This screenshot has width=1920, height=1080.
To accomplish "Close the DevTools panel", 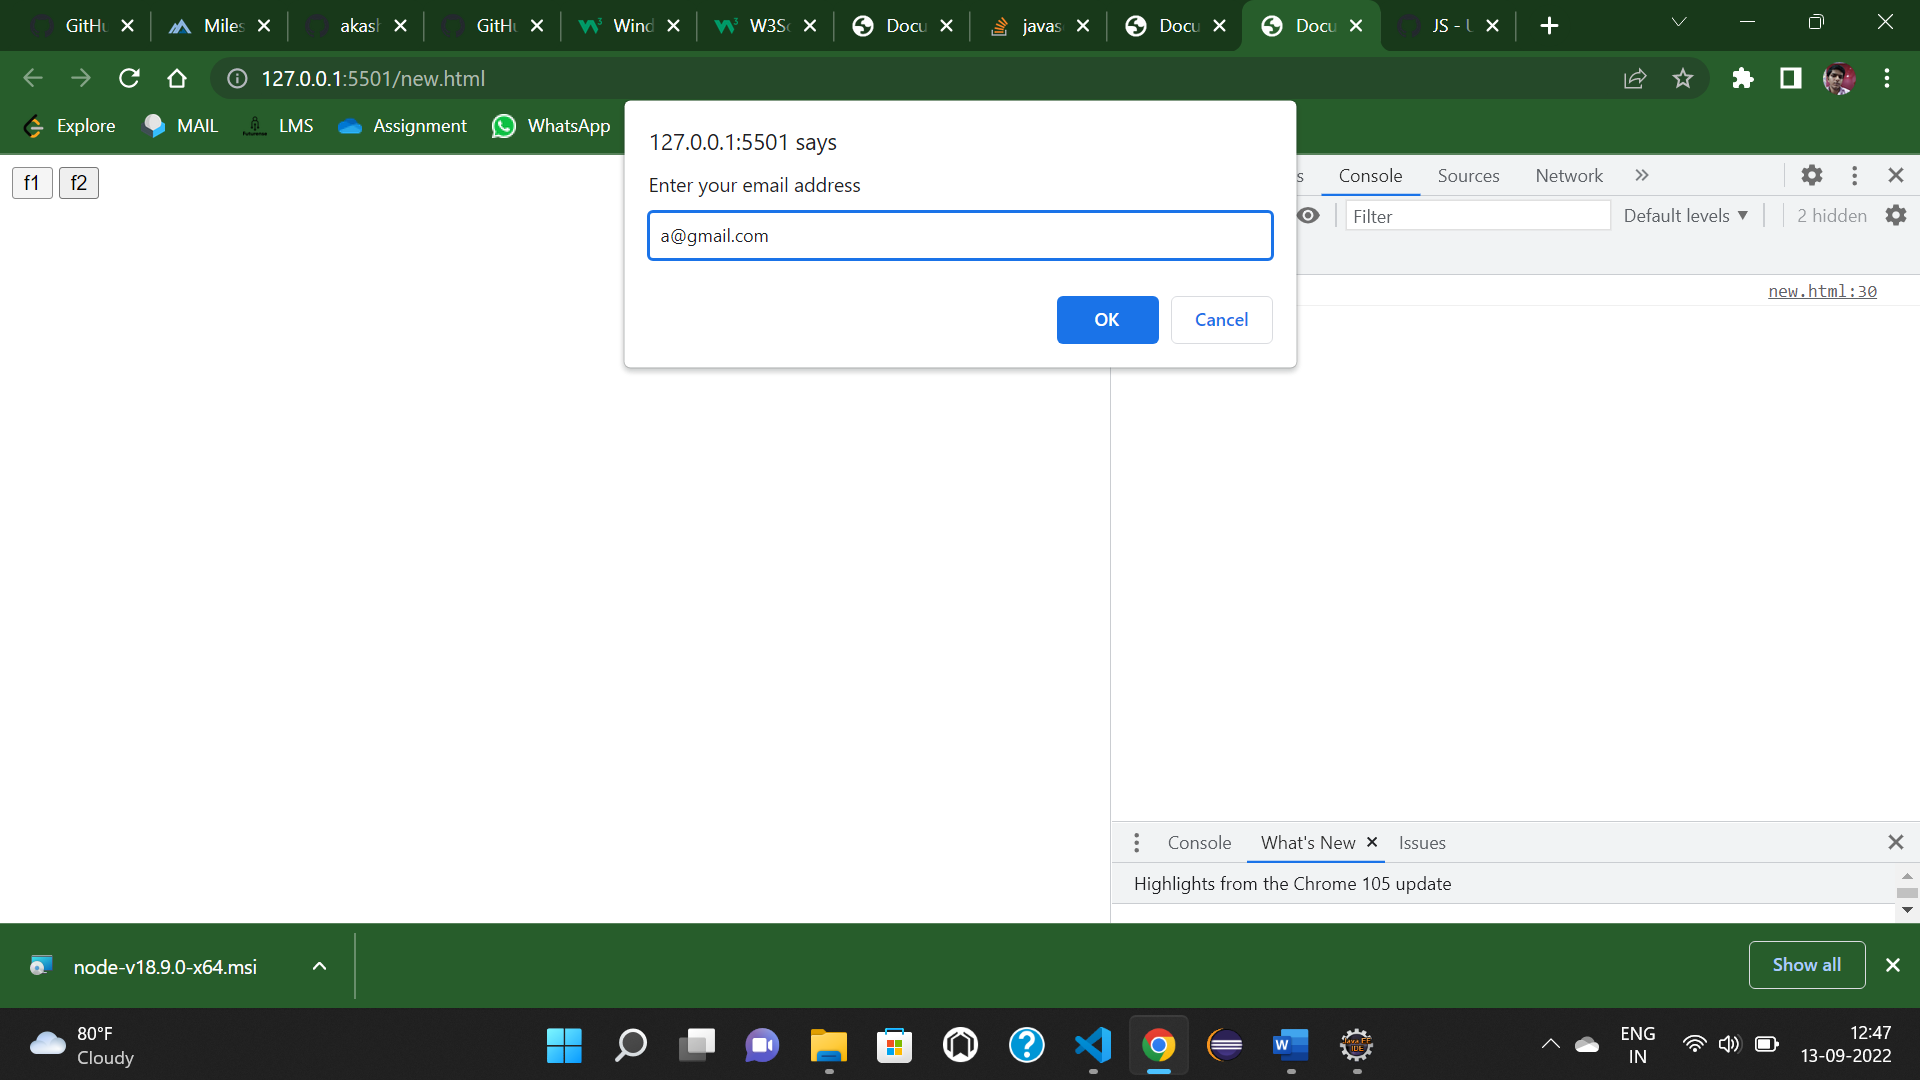I will click(x=1895, y=176).
